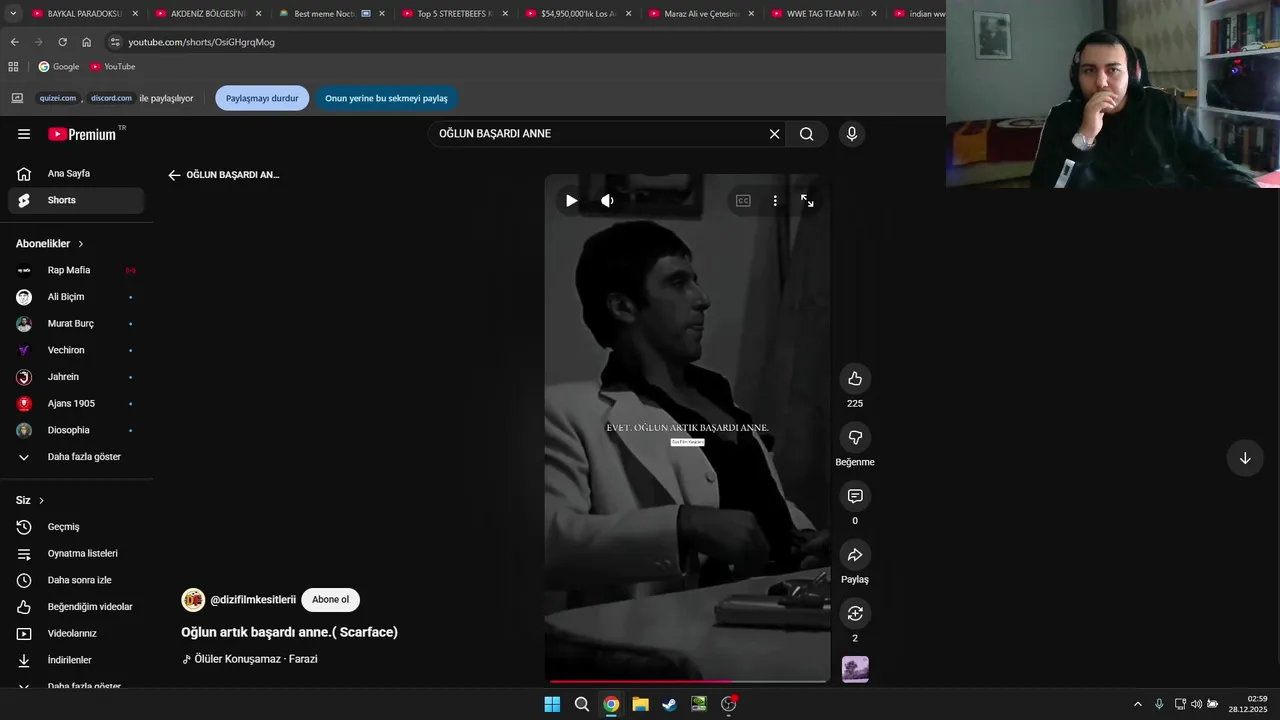Open the @dizifilmkesitlerii channel link
This screenshot has height=720, width=1280.
pyautogui.click(x=253, y=600)
